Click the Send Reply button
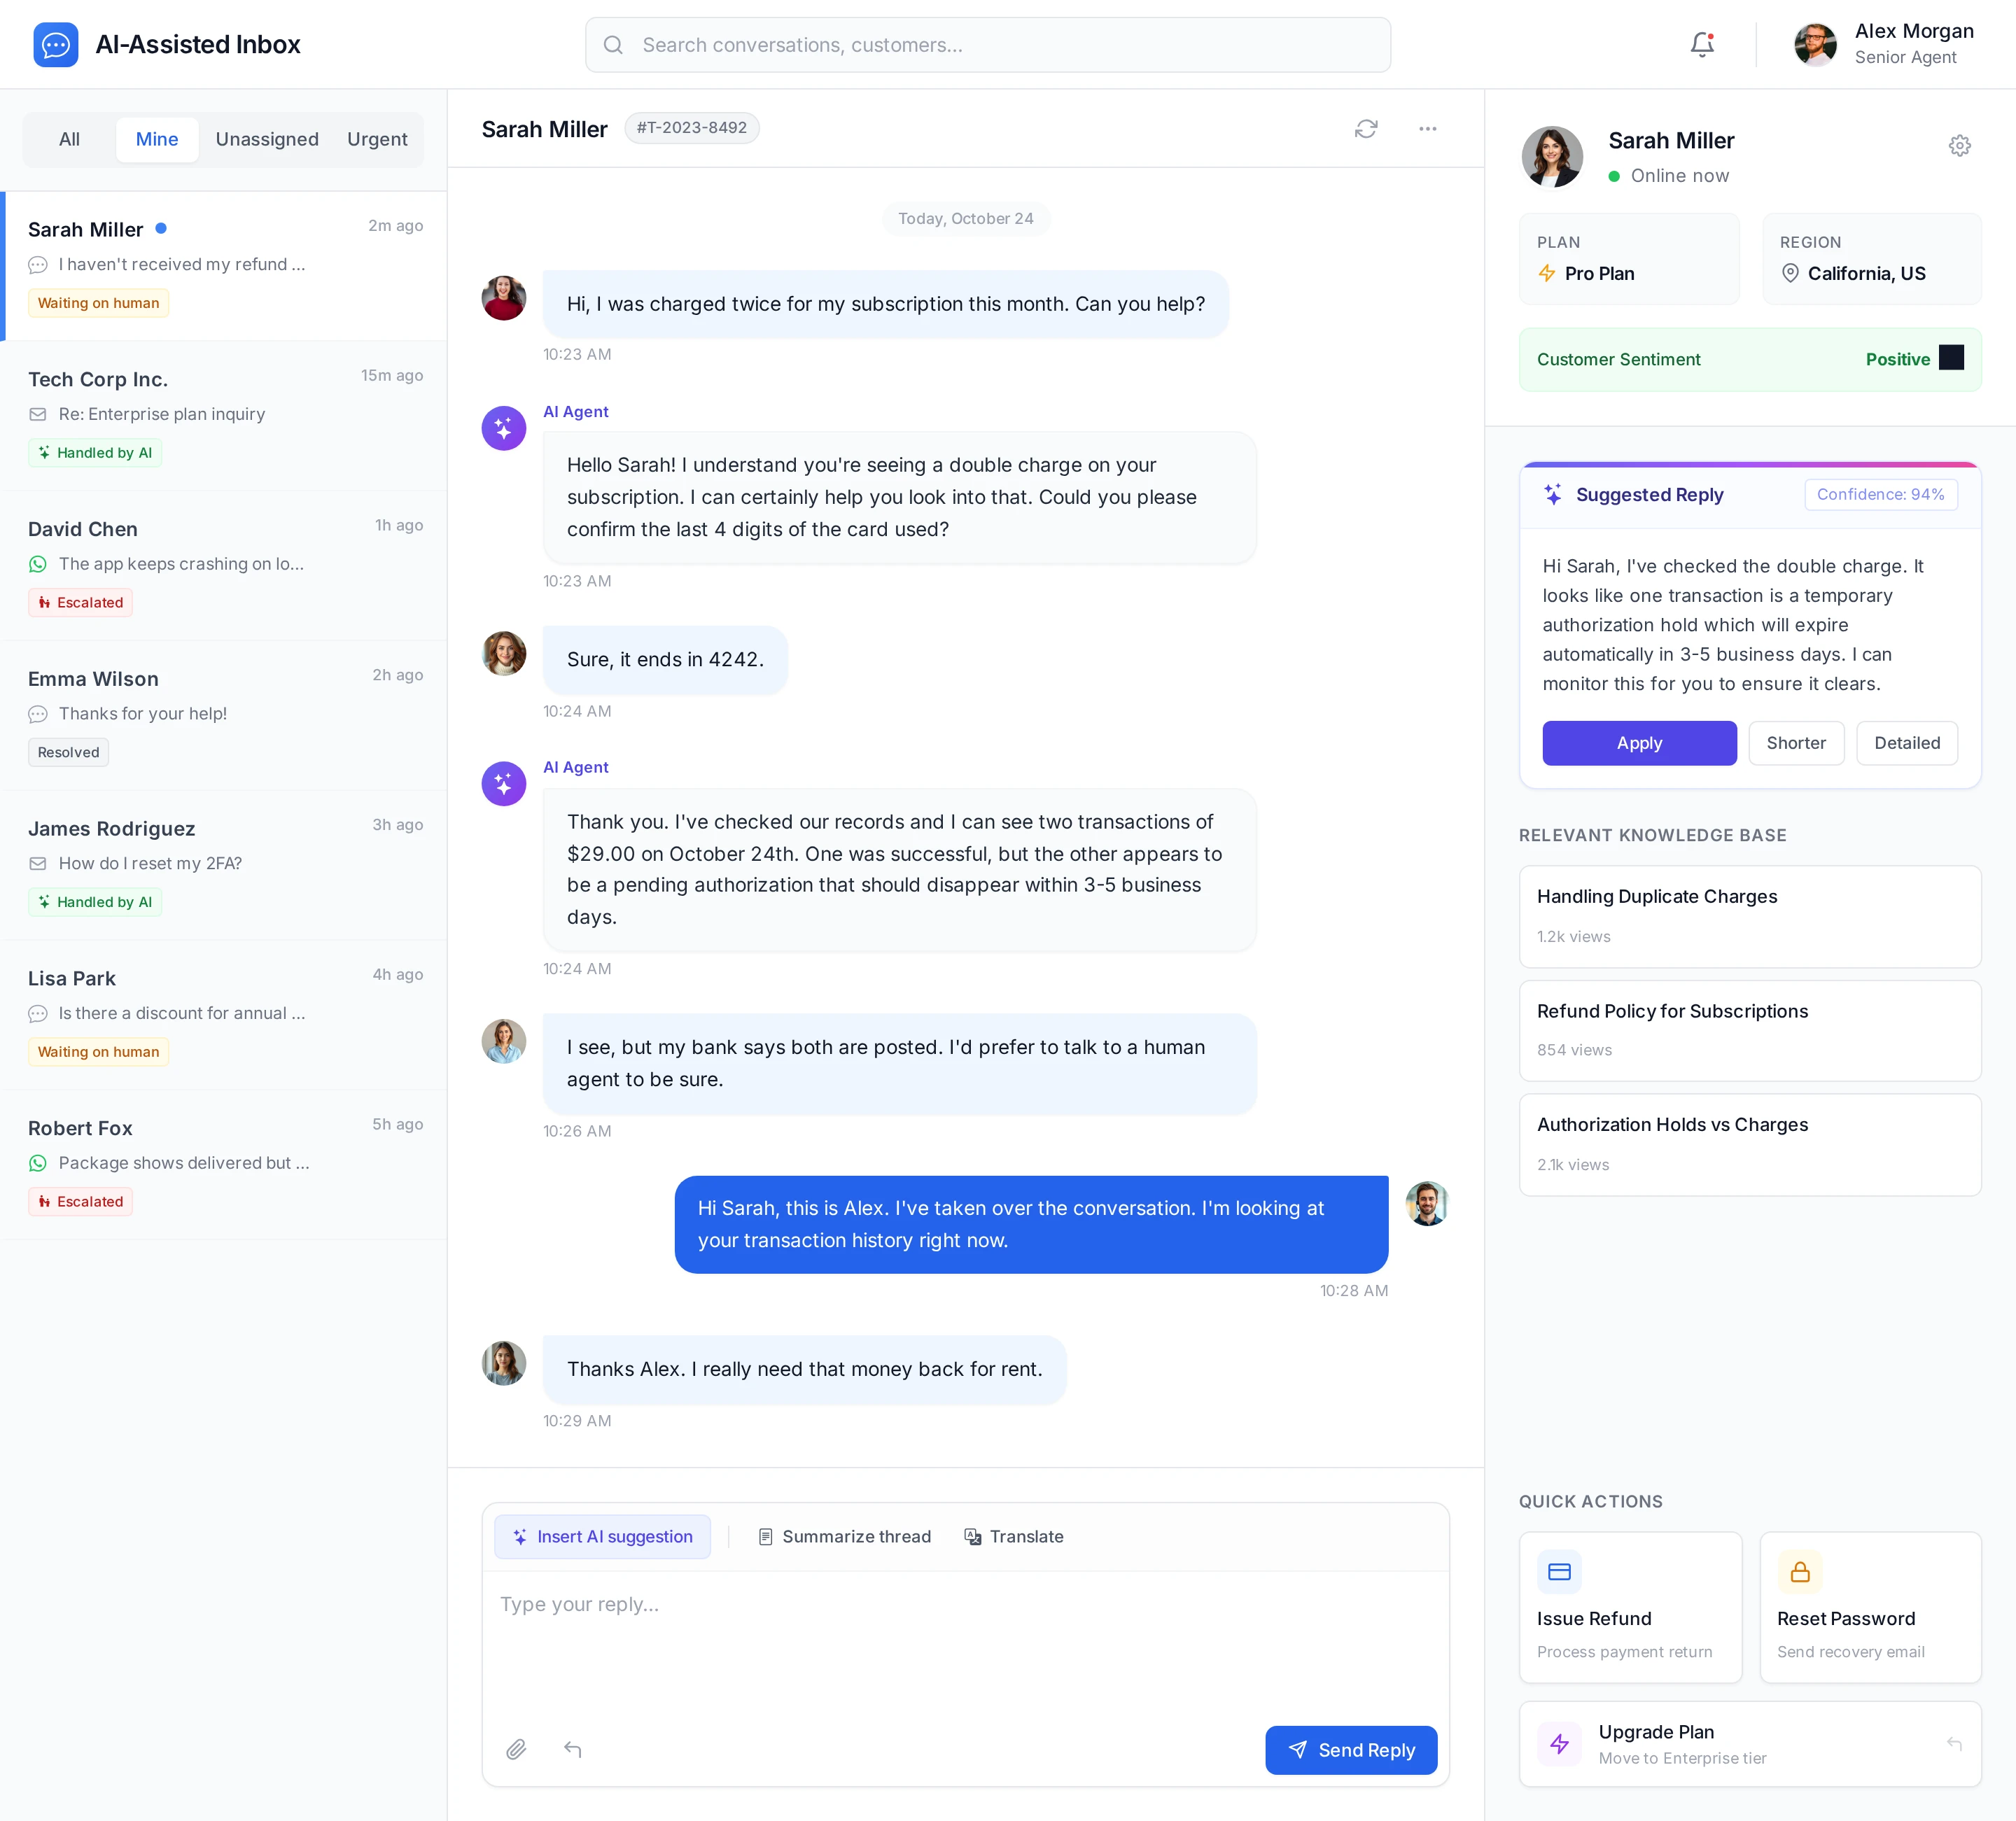Viewport: 2016px width, 1821px height. tap(1351, 1750)
